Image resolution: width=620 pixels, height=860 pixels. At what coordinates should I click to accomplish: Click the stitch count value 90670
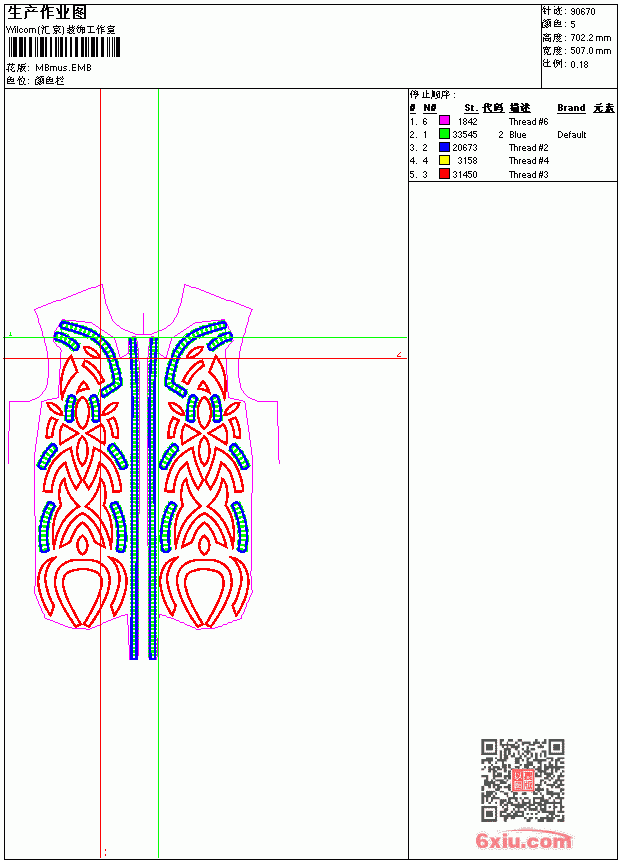[x=583, y=12]
